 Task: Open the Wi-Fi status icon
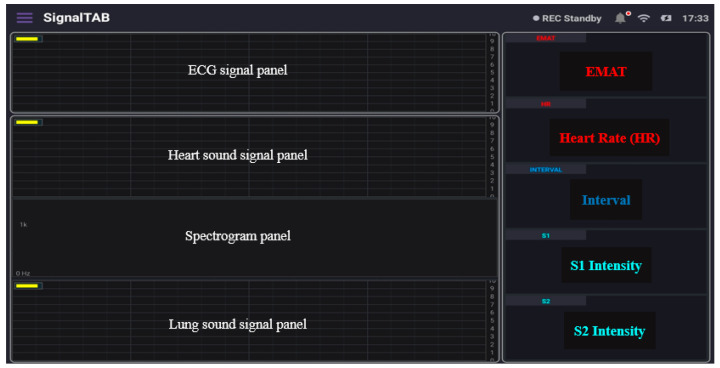pyautogui.click(x=644, y=18)
